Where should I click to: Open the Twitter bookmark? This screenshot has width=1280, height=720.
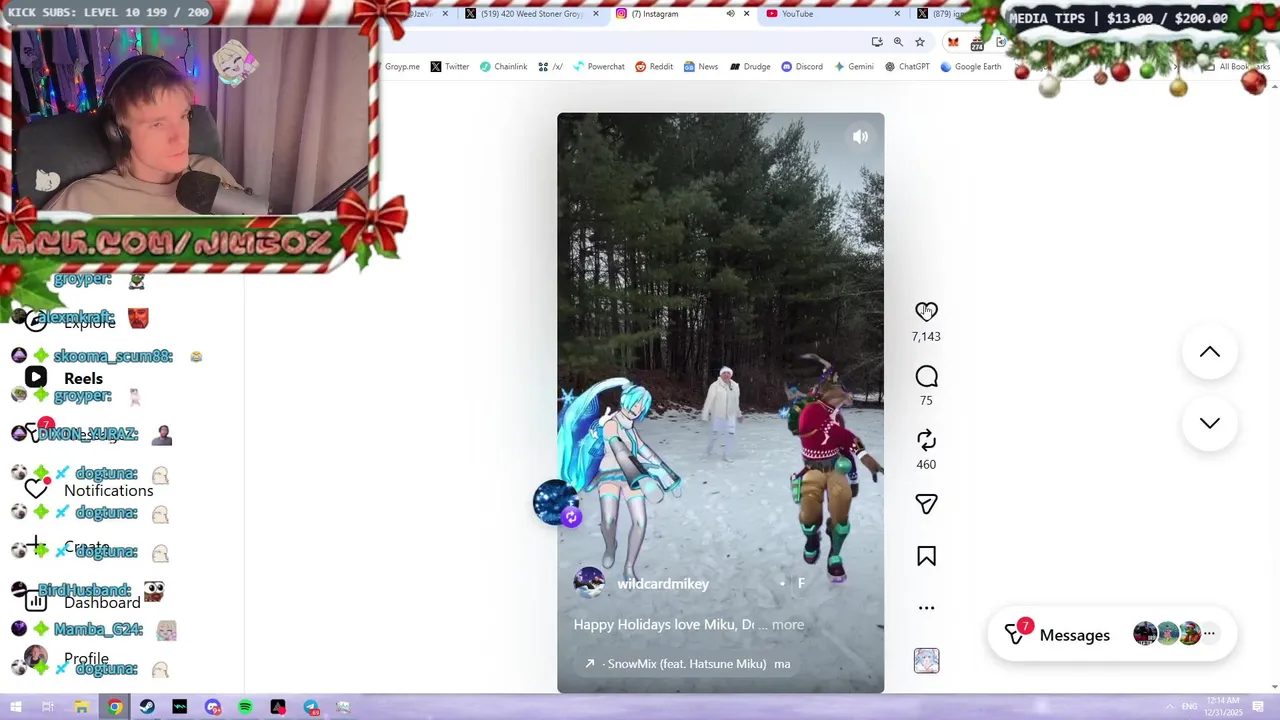pos(450,67)
